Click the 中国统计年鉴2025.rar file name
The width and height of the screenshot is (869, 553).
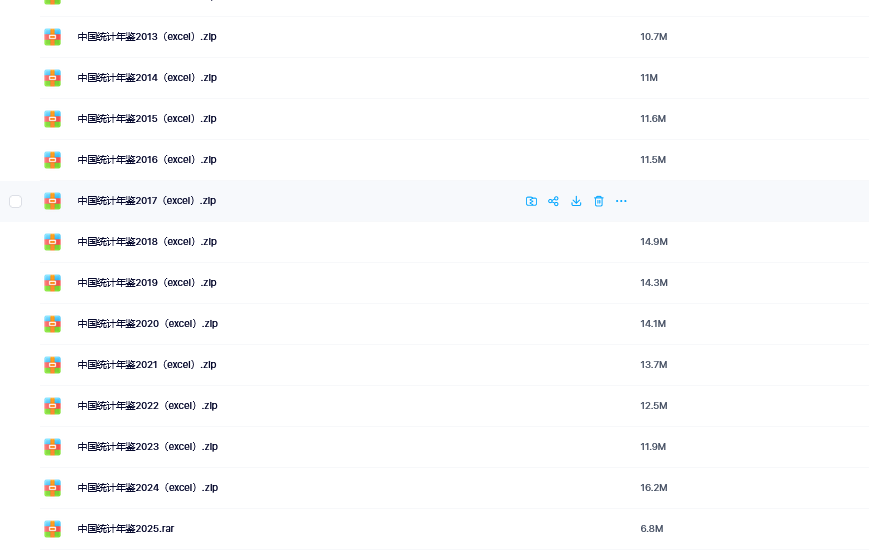click(x=126, y=529)
